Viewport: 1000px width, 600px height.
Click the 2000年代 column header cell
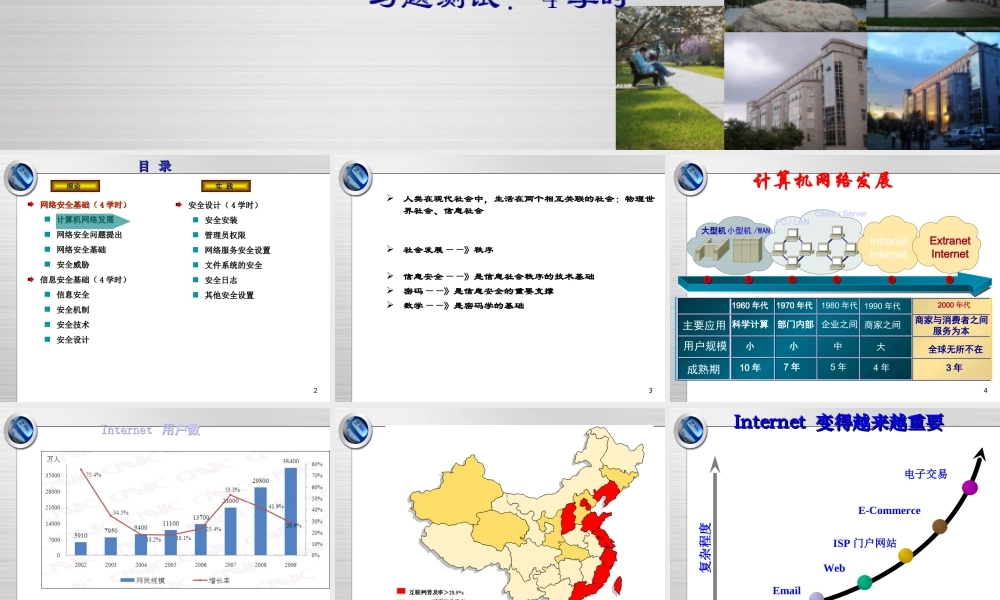pos(954,304)
